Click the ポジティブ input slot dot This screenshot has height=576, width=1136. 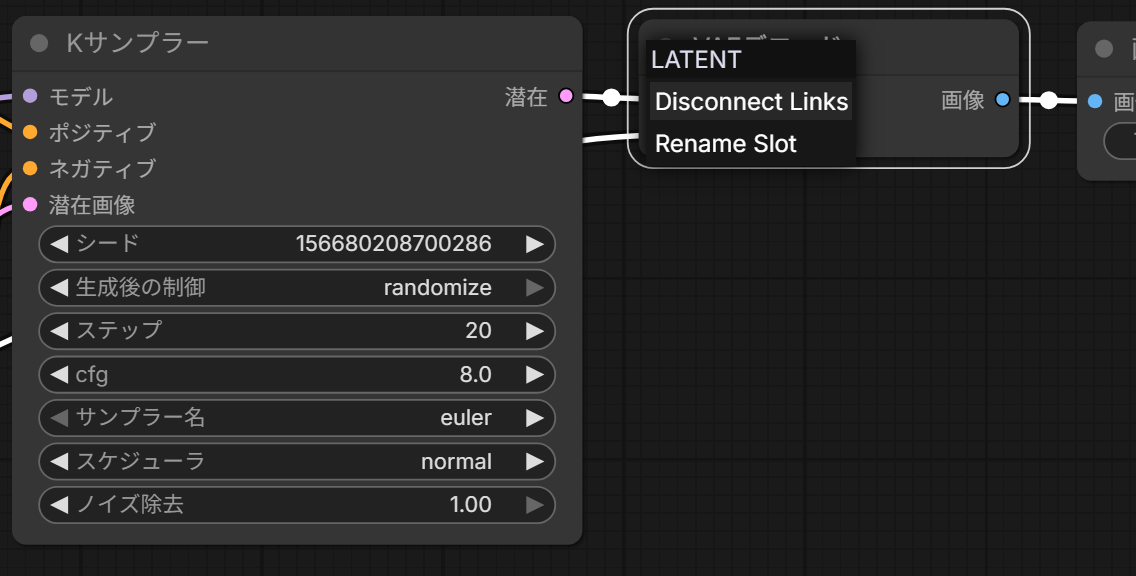tap(30, 132)
